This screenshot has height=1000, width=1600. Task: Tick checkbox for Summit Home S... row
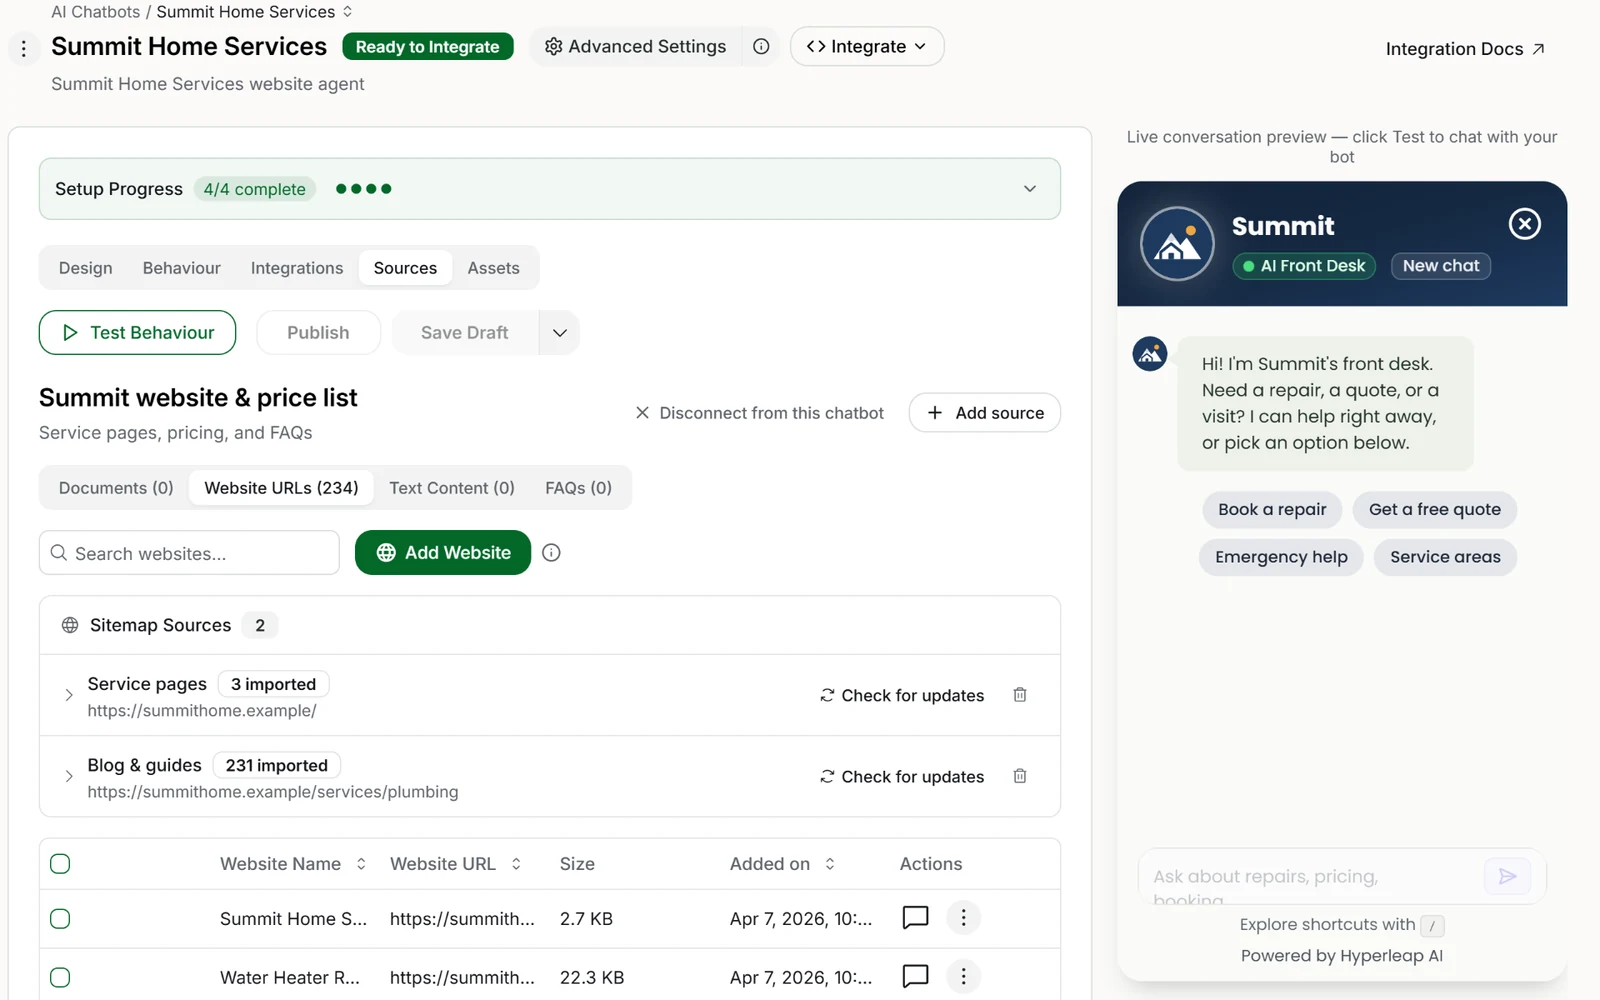(60, 918)
